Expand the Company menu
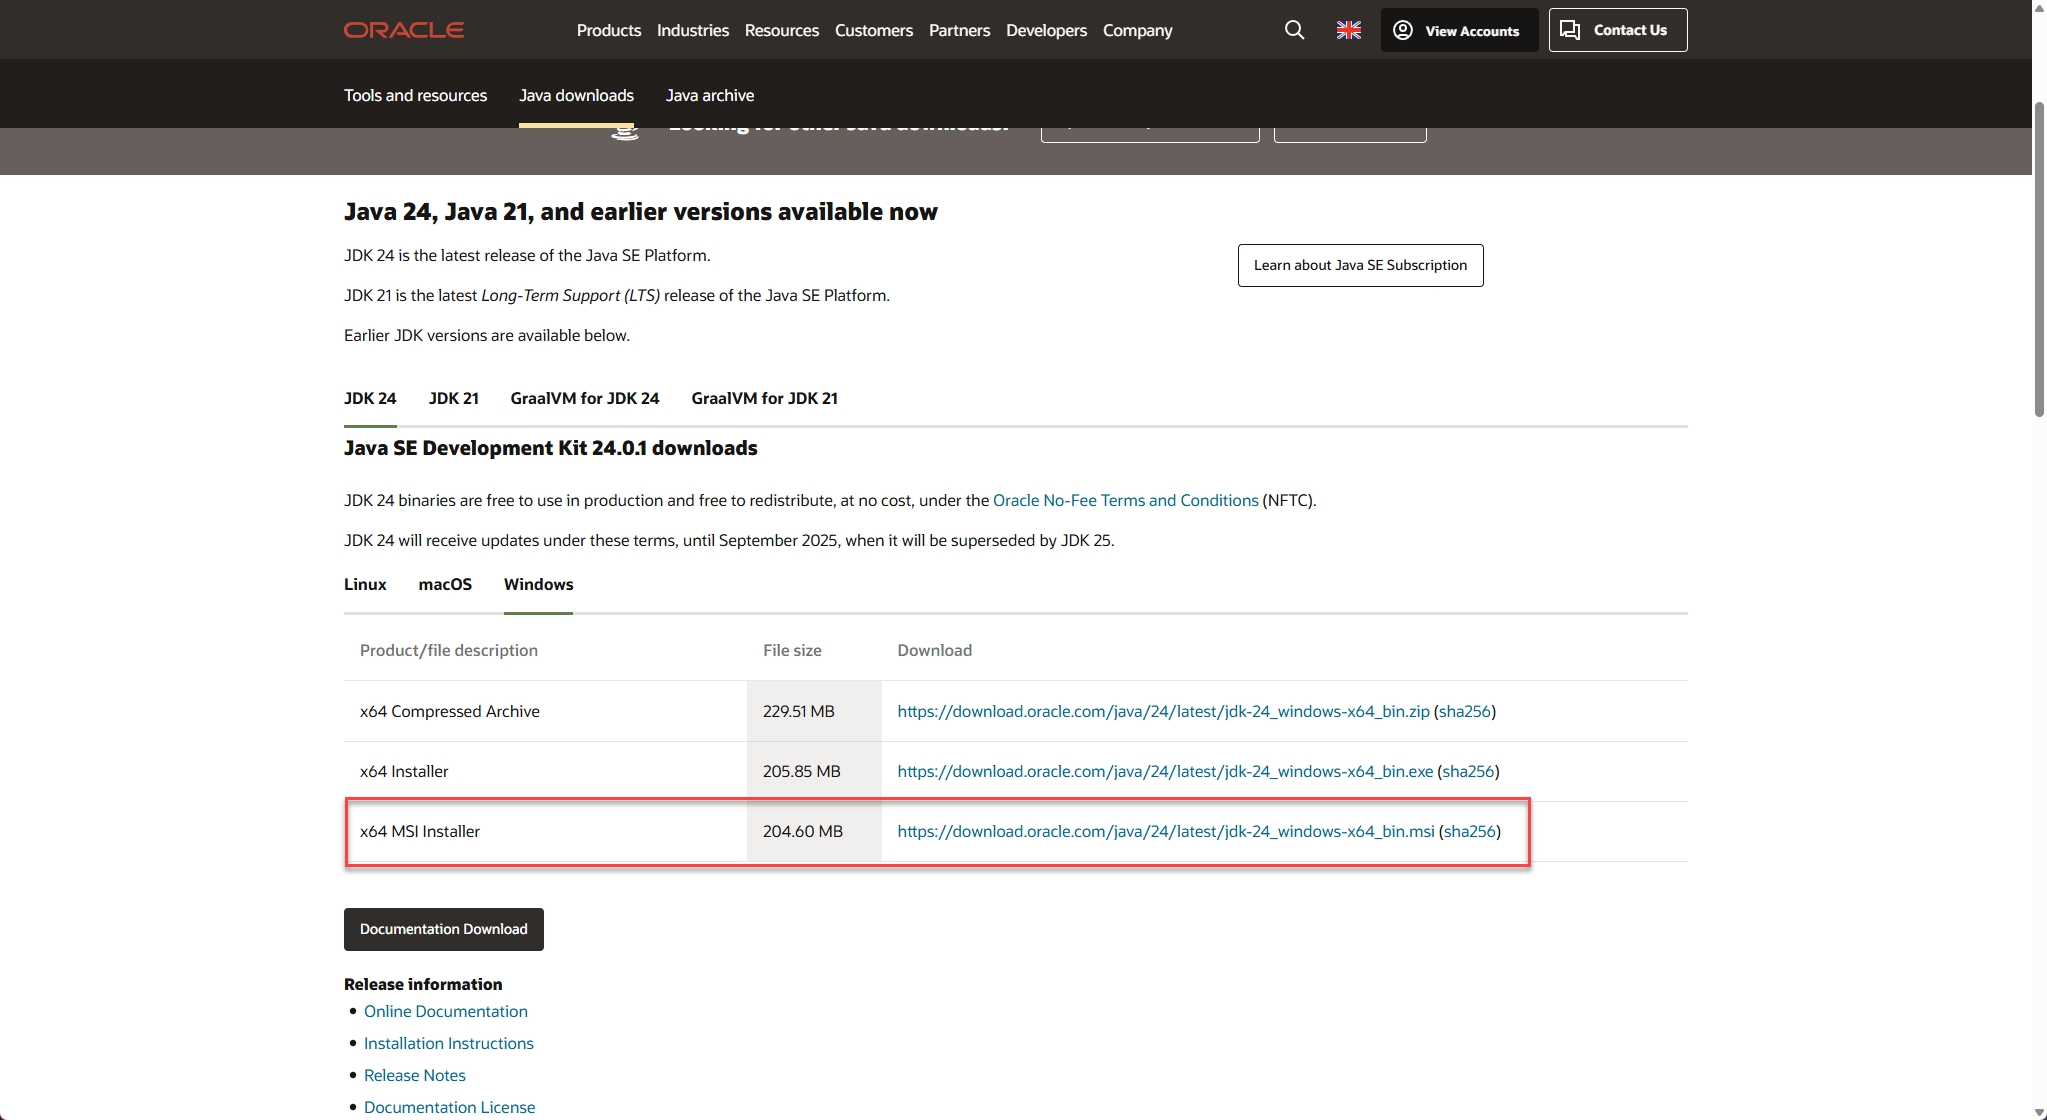Viewport: 2047px width, 1120px height. tap(1137, 30)
